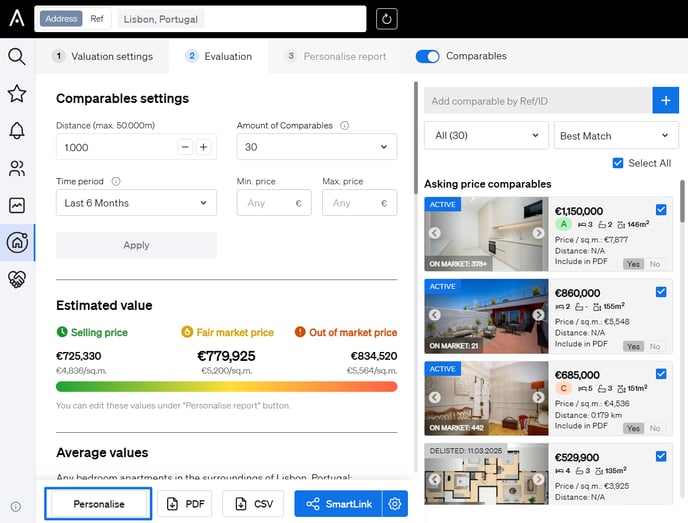Open notifications bell in the sidebar
Viewport: 688px width, 523px height.
[17, 131]
